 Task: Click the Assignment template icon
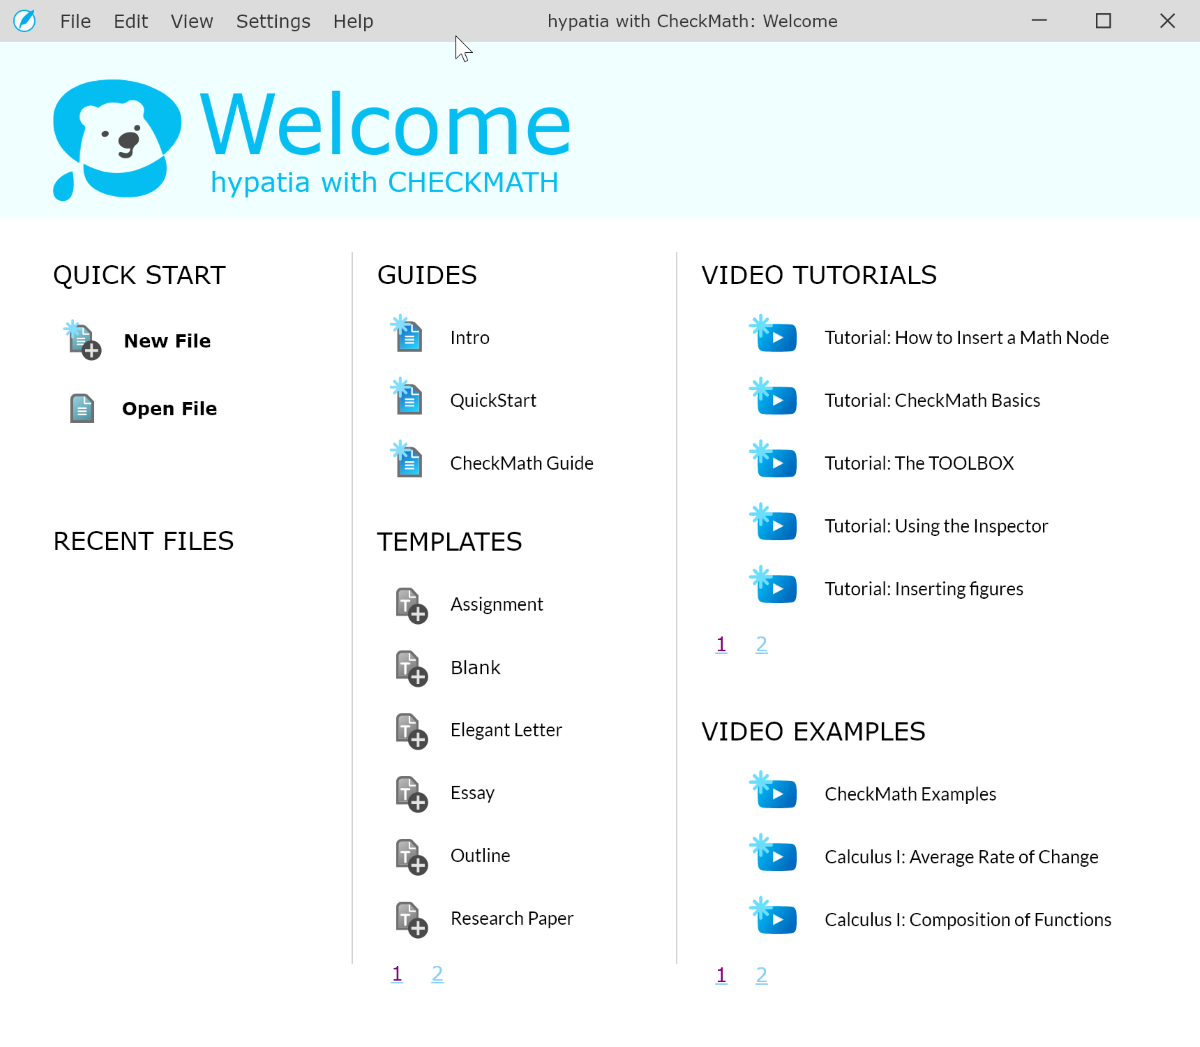pyautogui.click(x=411, y=605)
